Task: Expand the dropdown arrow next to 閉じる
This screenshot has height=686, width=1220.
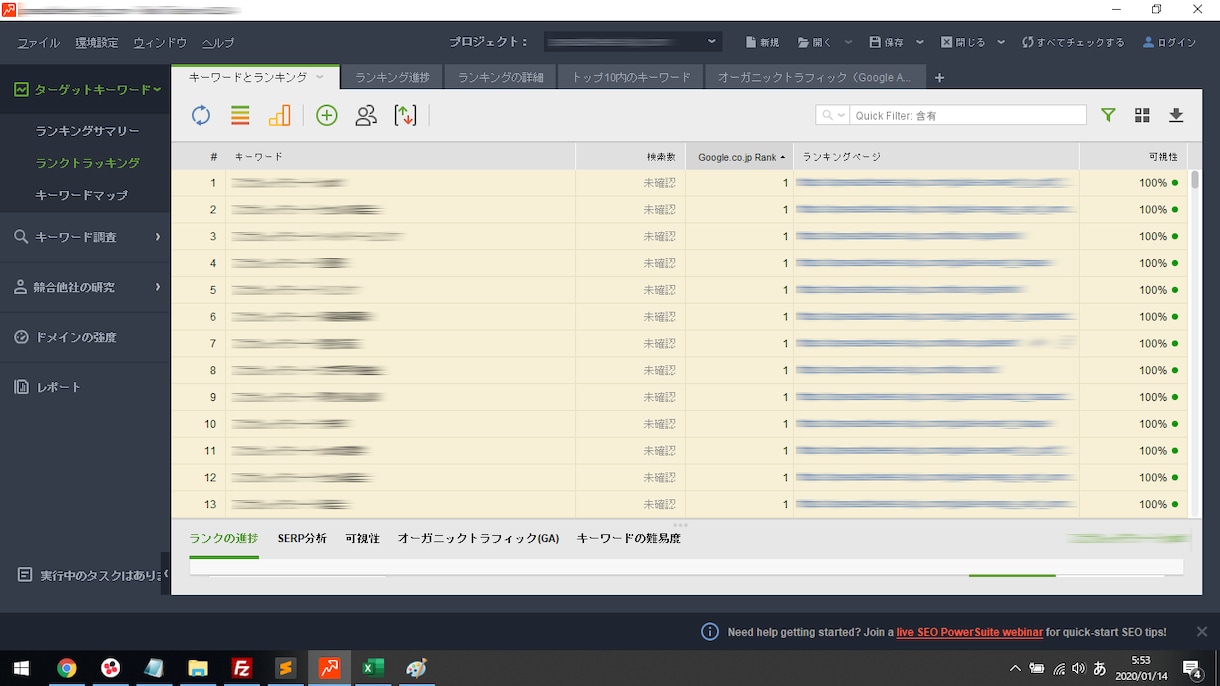Action: coord(1002,42)
